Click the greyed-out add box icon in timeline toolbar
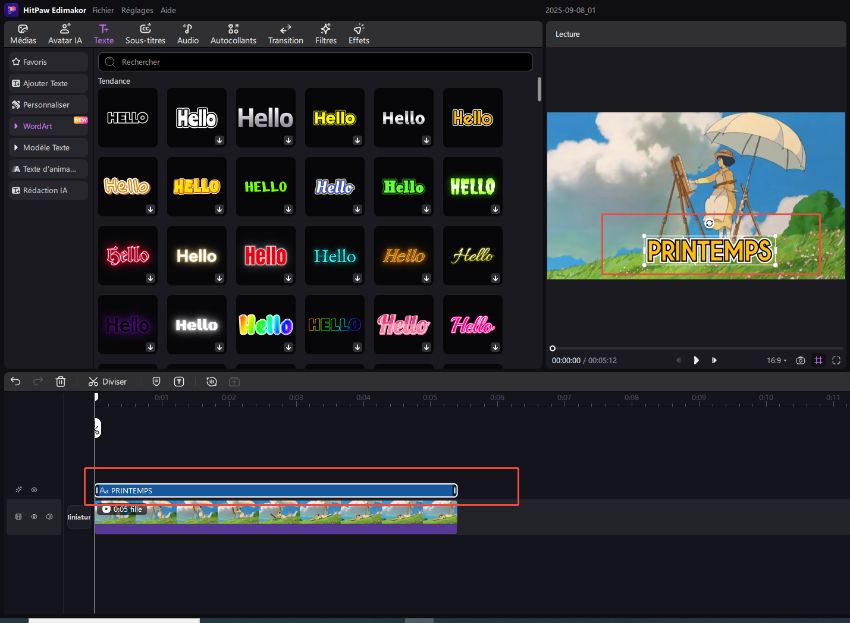Viewport: 850px width, 623px height. pos(234,382)
